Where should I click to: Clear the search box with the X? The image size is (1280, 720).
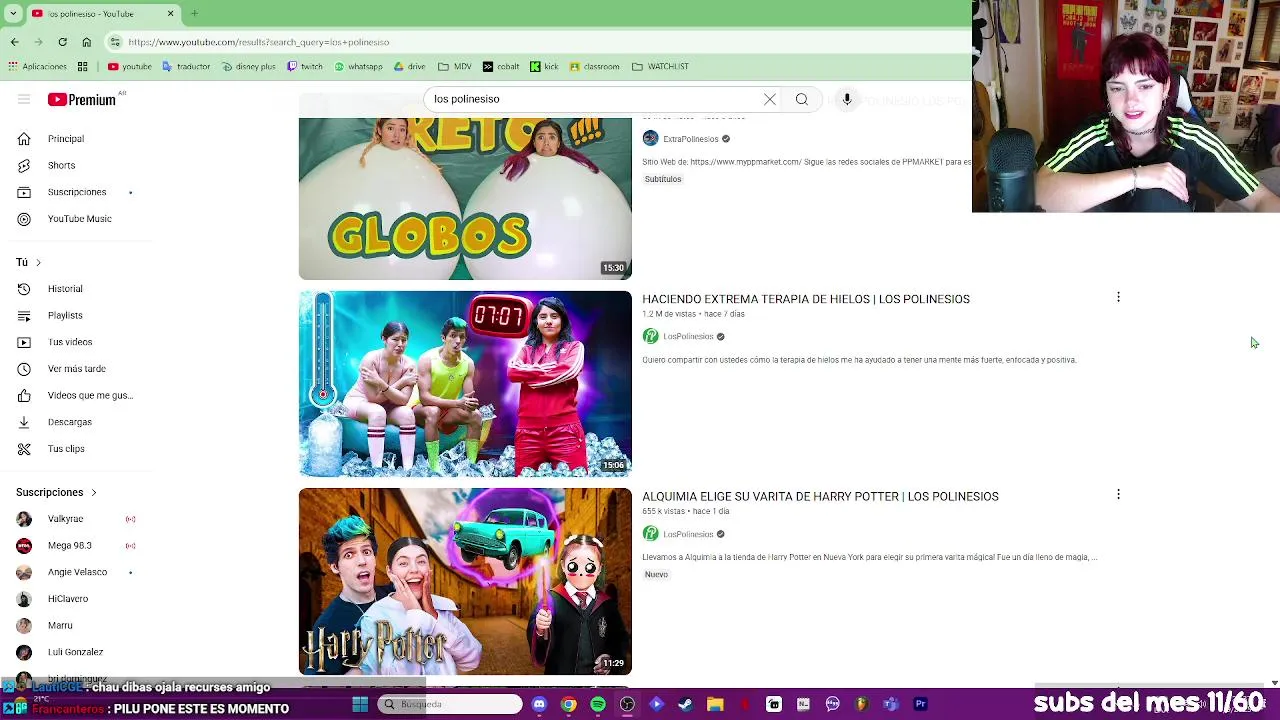(x=770, y=99)
